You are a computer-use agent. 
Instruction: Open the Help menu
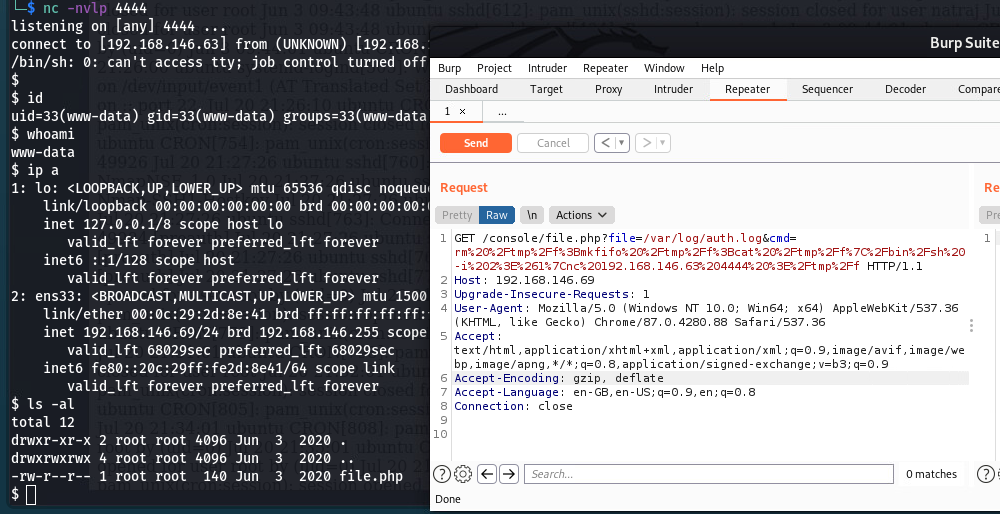712,68
